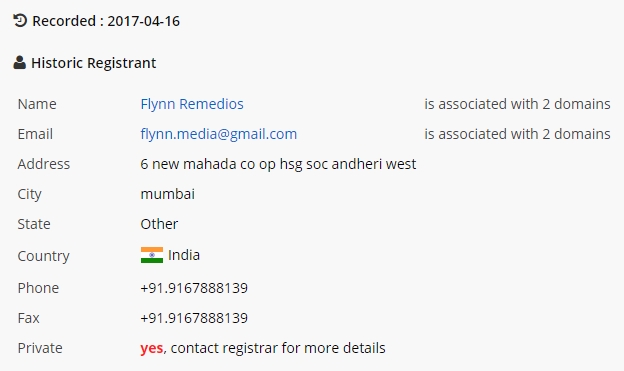Open the flynn.media@gmail.com email link
Image resolution: width=624 pixels, height=371 pixels.
pos(218,134)
